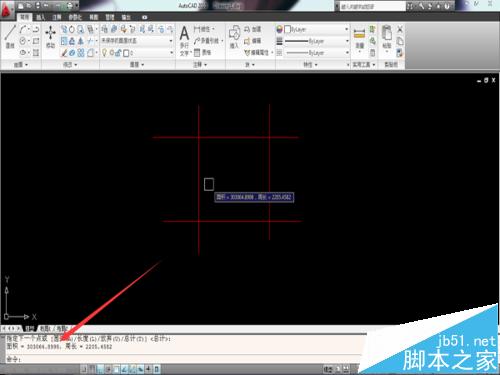Click the Quick Calculator icon in Utilities

coord(373,53)
